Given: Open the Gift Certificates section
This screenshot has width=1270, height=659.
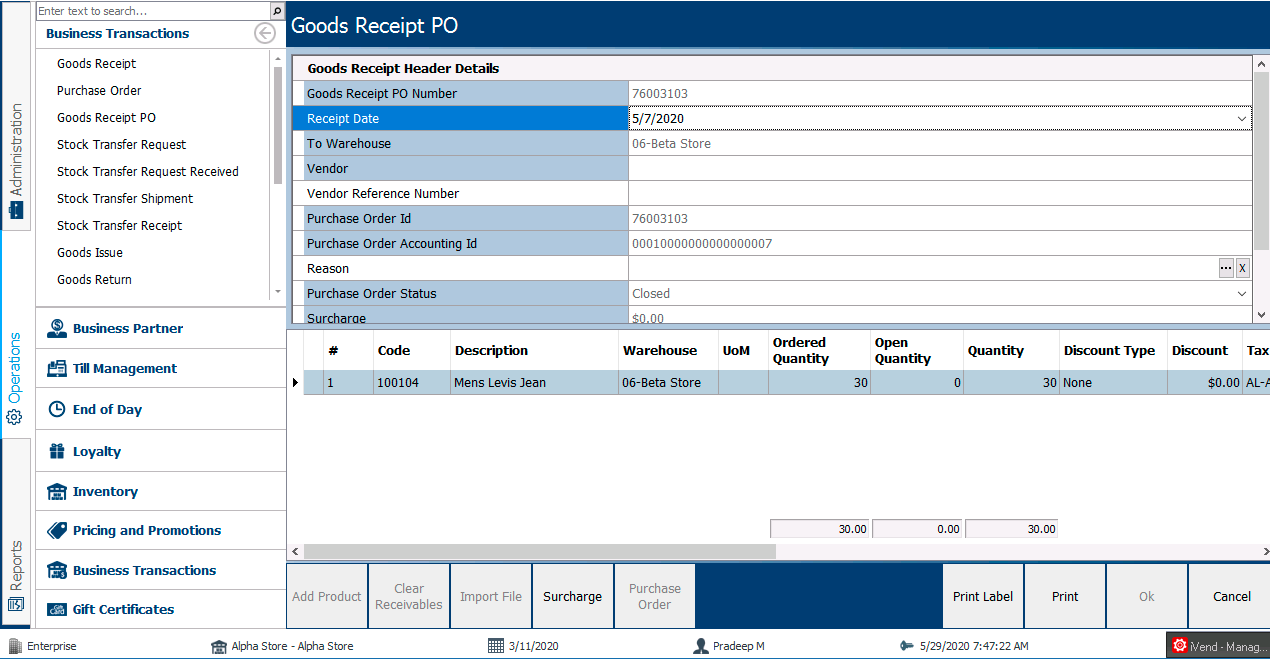Looking at the screenshot, I should 123,609.
